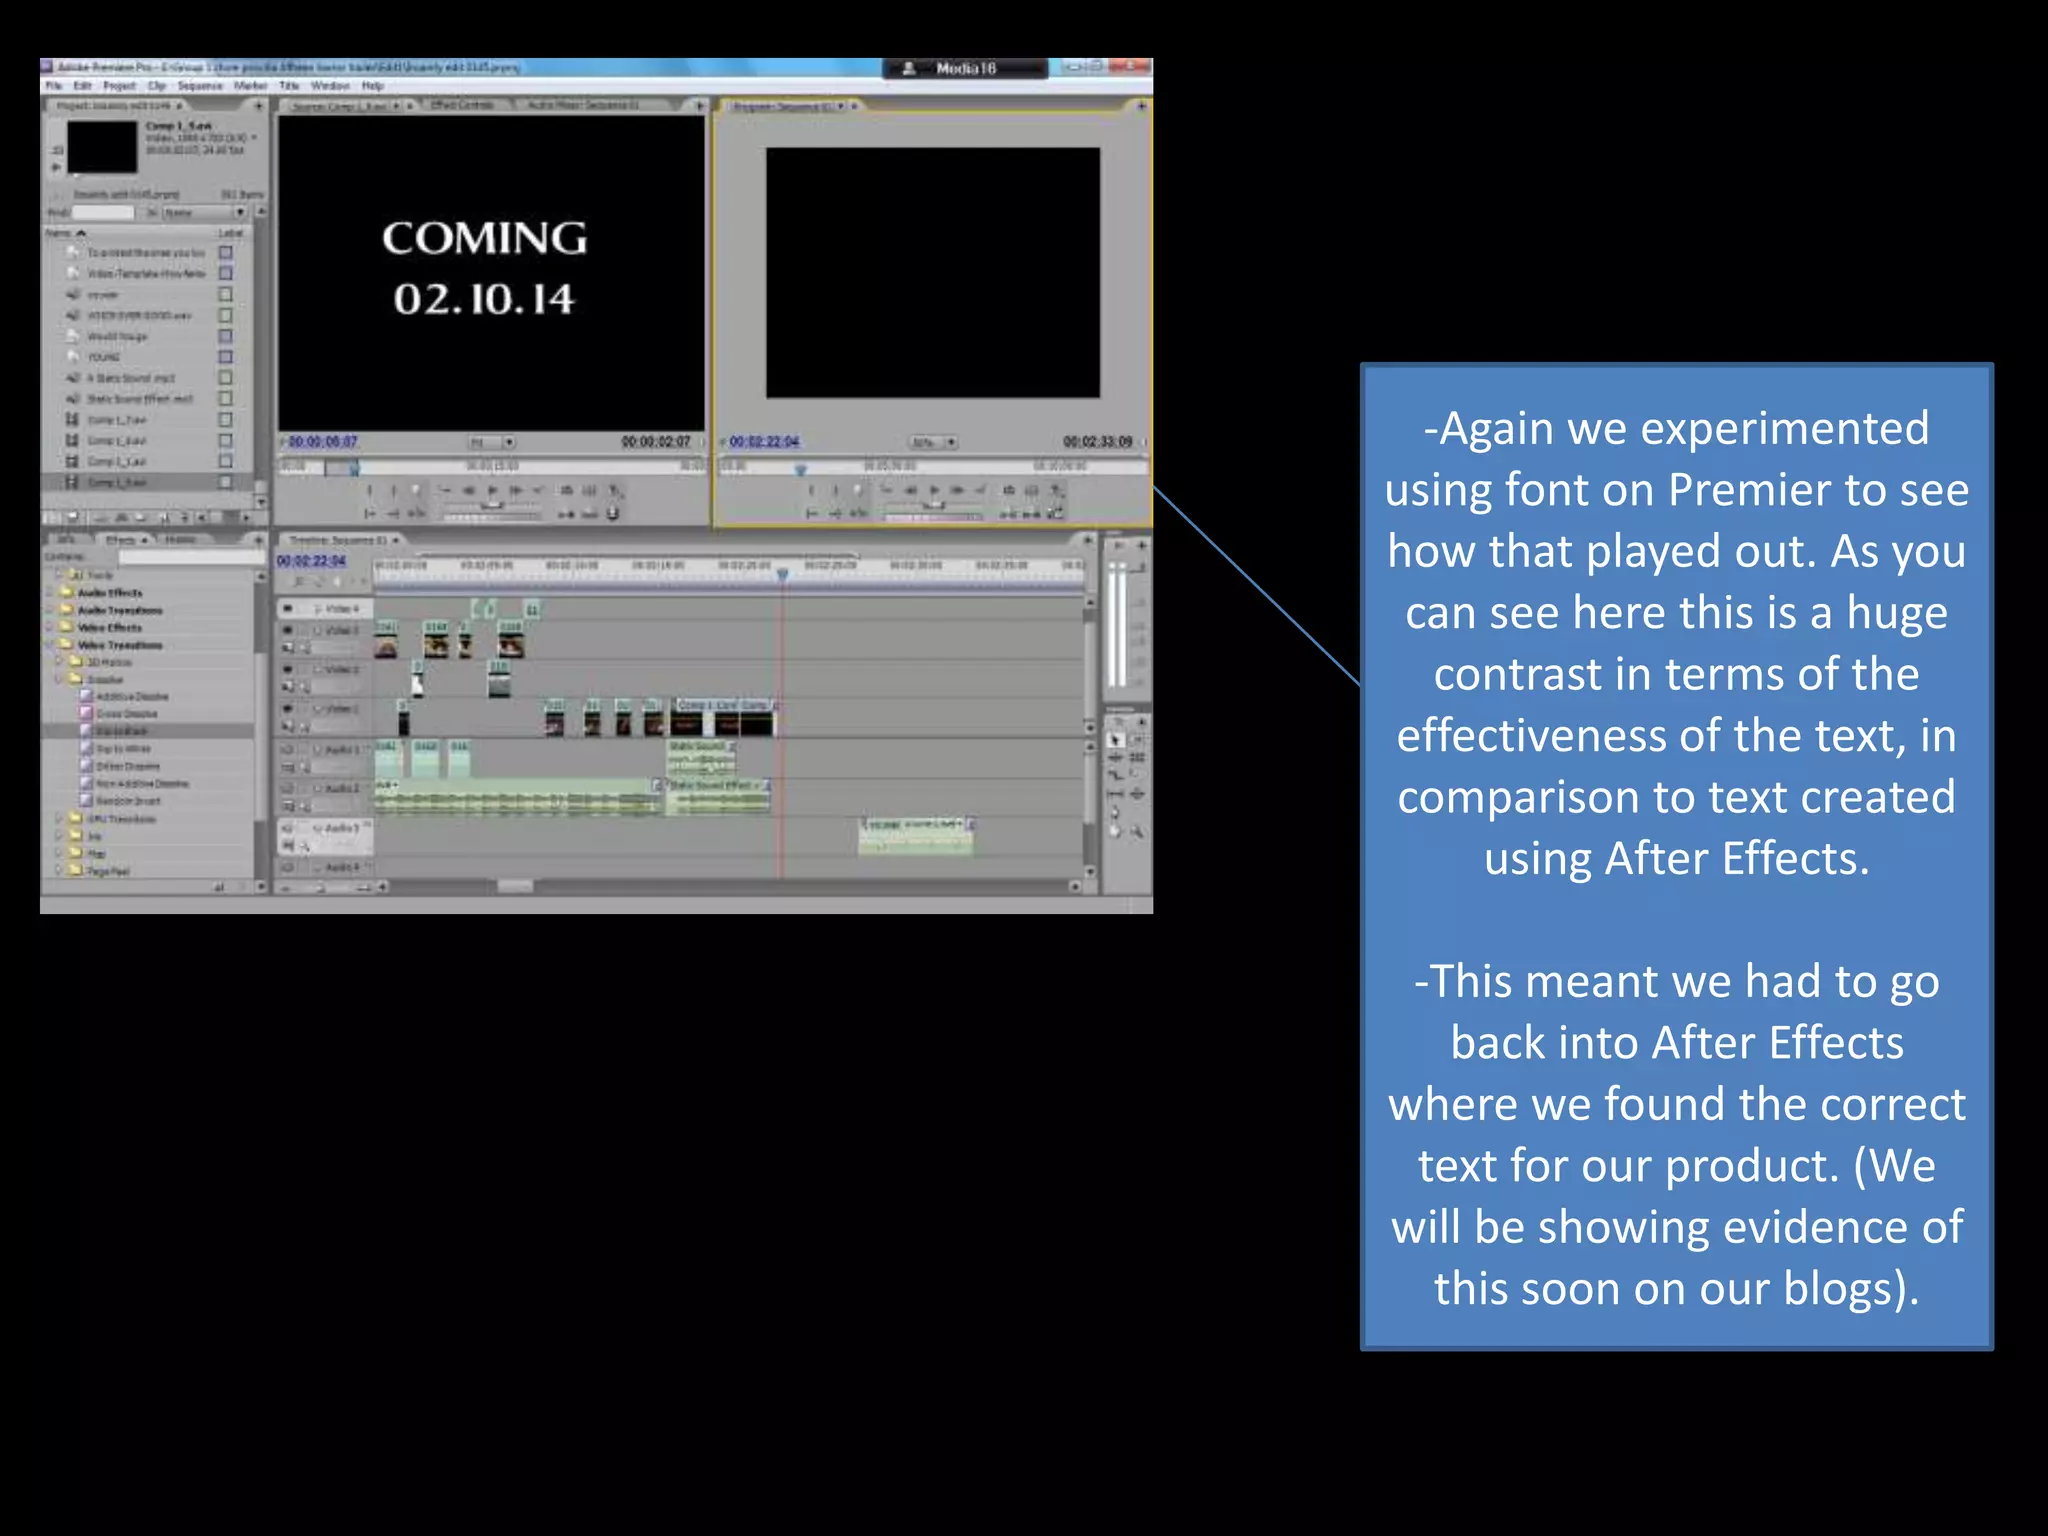This screenshot has width=2048, height=1536.
Task: Switch to the Effect Controls tab
Action: coord(462,105)
